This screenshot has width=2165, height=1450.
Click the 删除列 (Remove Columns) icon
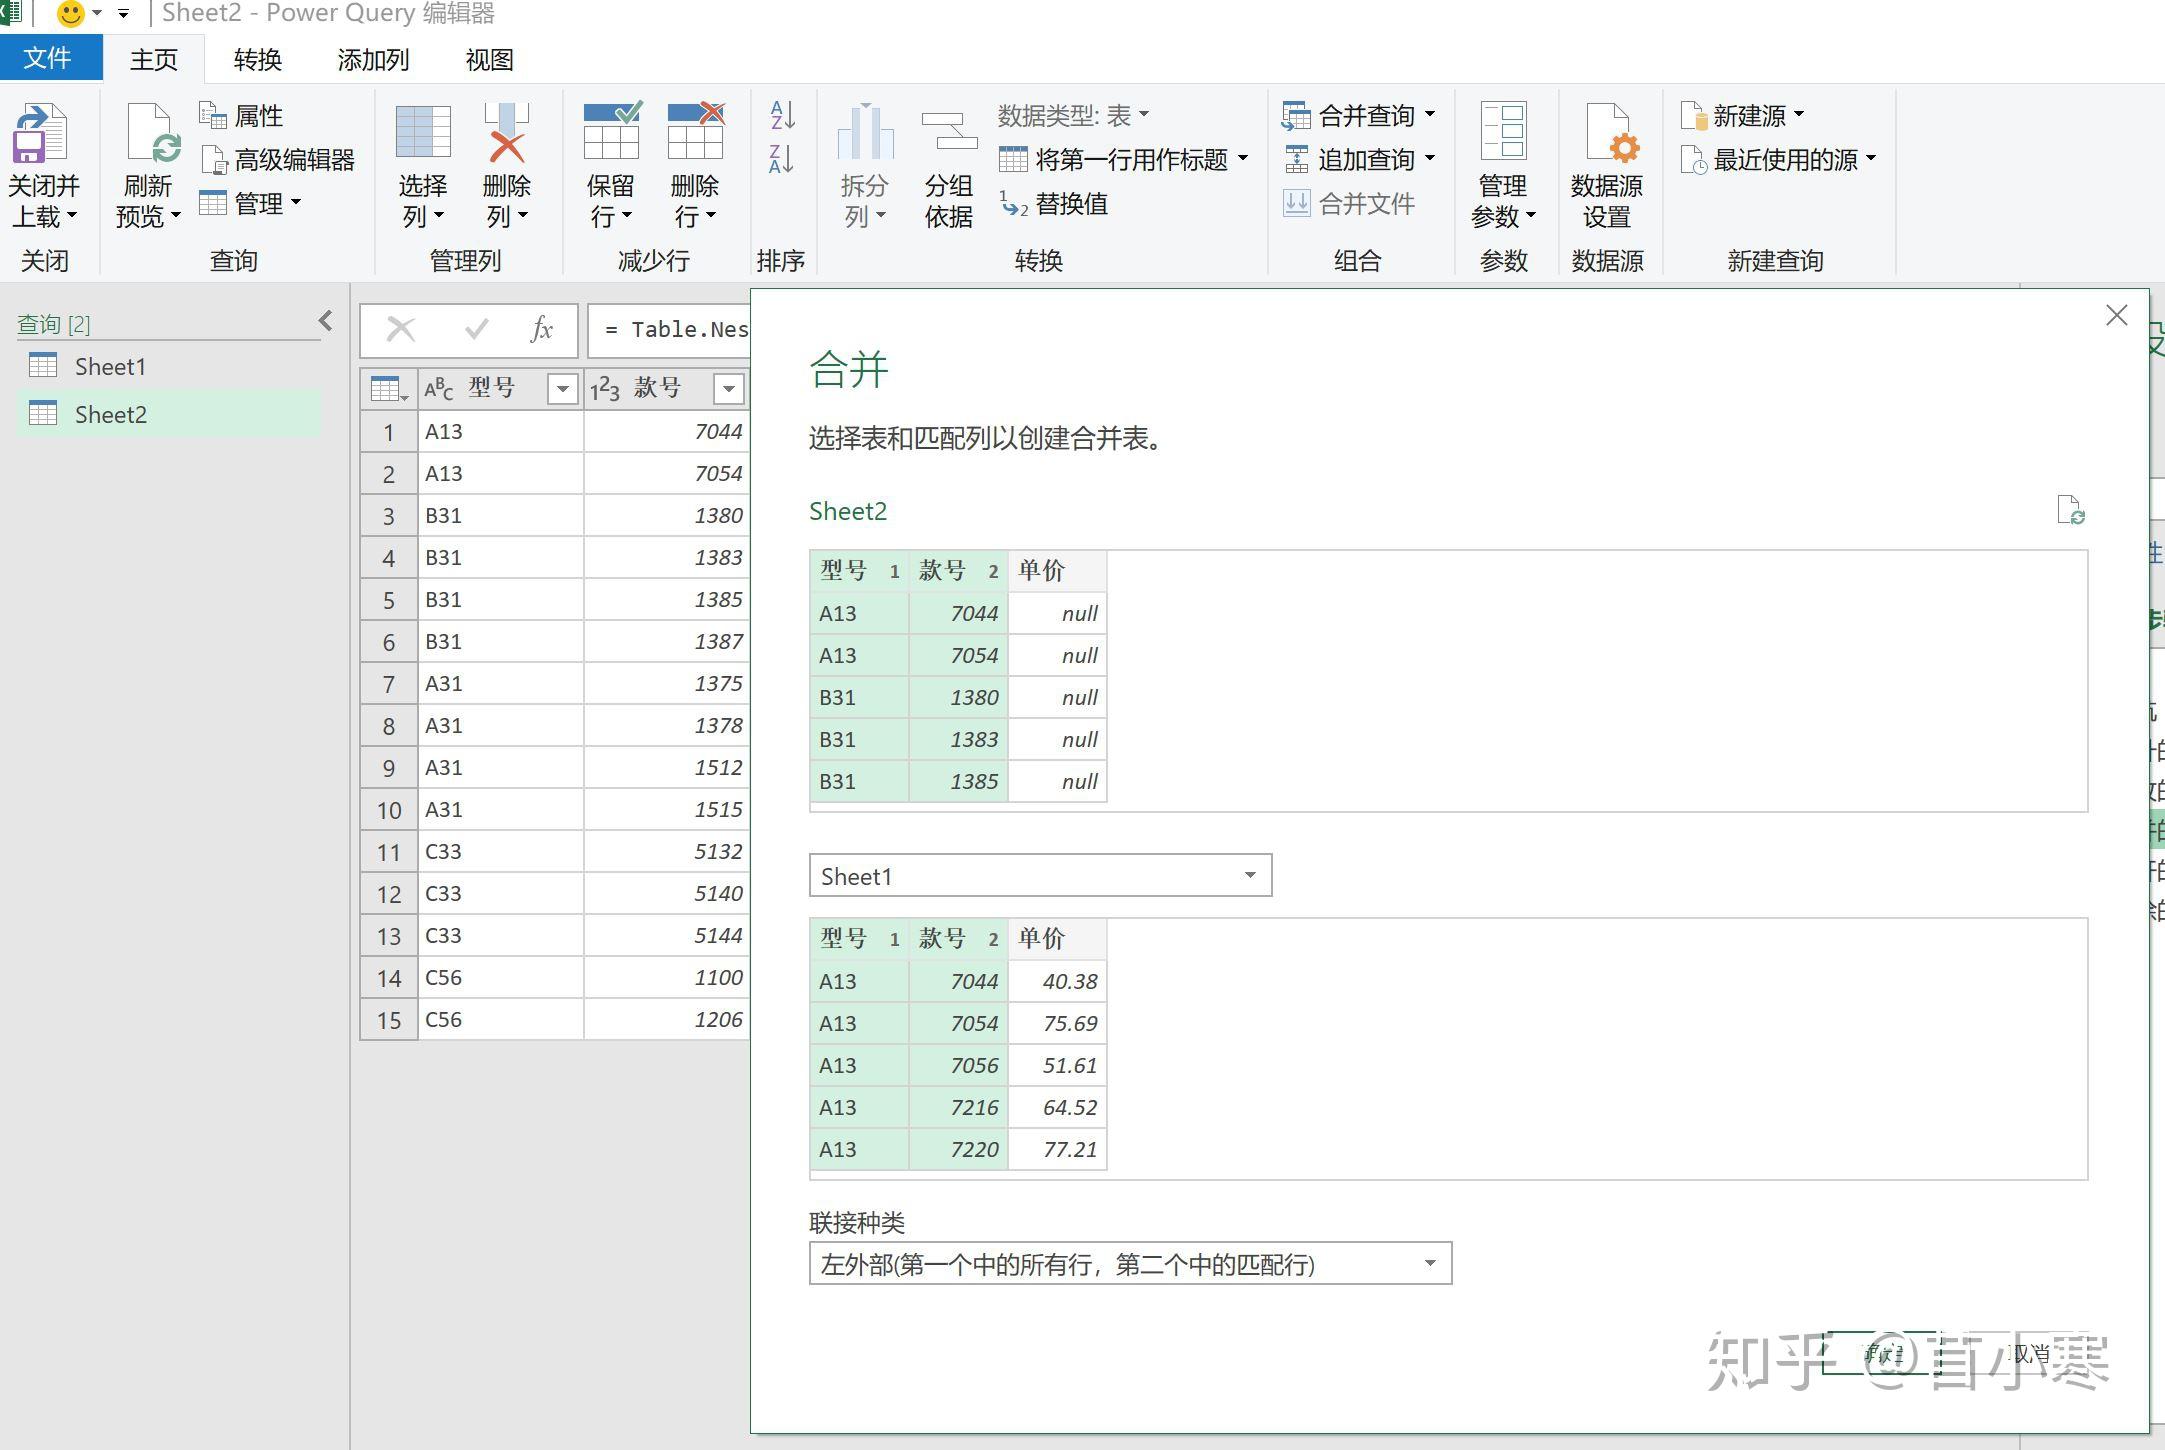tap(506, 165)
